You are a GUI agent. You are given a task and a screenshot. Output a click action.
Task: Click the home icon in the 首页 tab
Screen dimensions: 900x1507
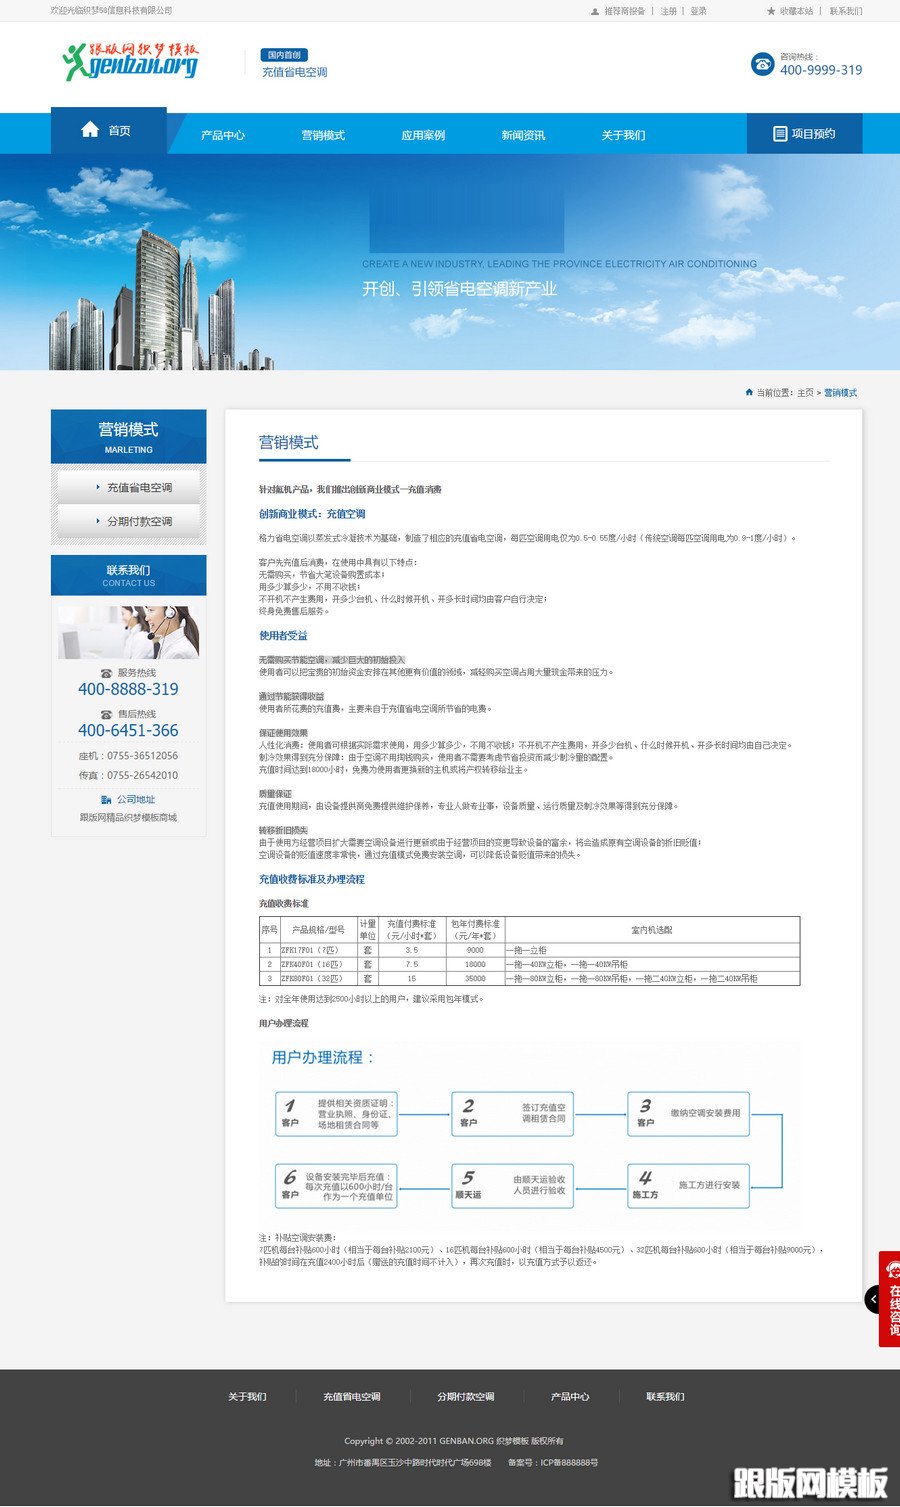coord(90,129)
